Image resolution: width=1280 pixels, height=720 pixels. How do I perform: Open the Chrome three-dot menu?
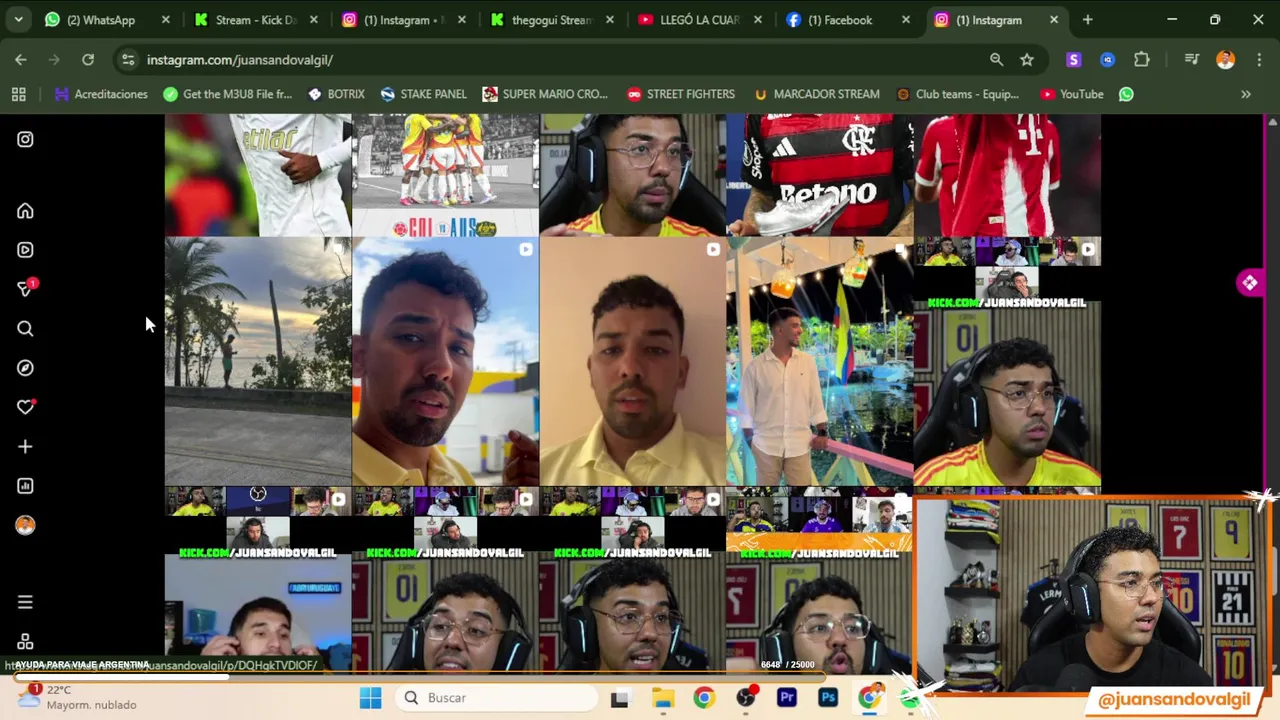(1258, 60)
